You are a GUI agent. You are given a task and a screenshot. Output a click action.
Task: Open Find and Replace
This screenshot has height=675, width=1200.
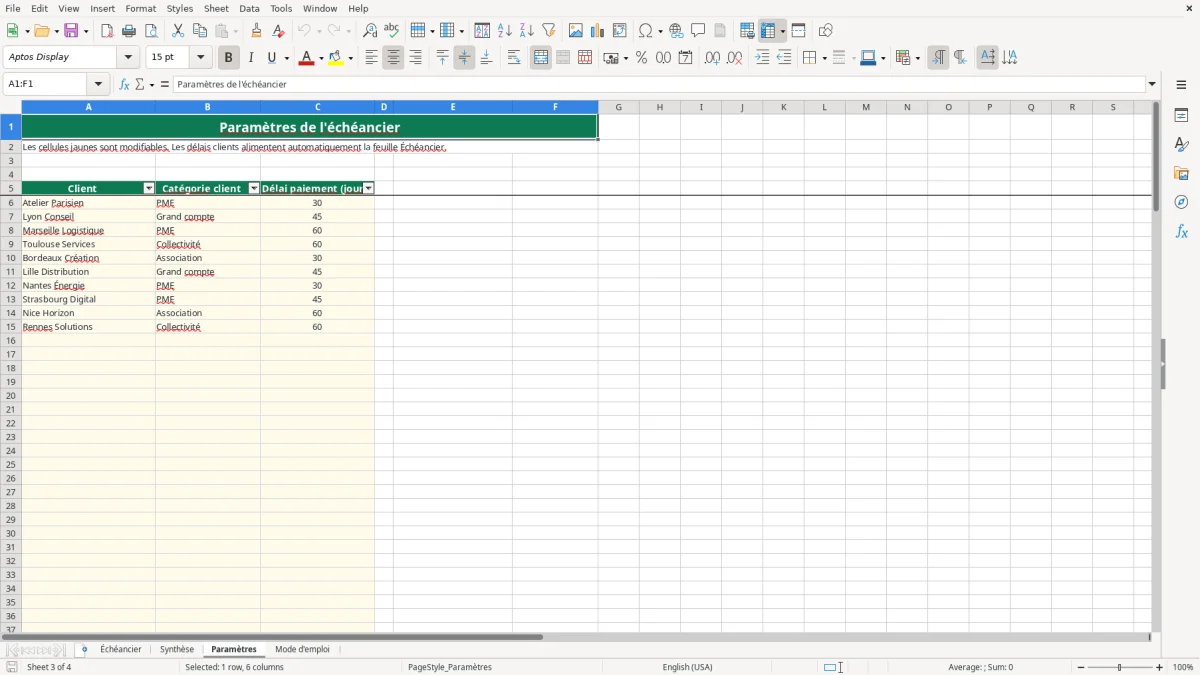pyautogui.click(x=370, y=31)
